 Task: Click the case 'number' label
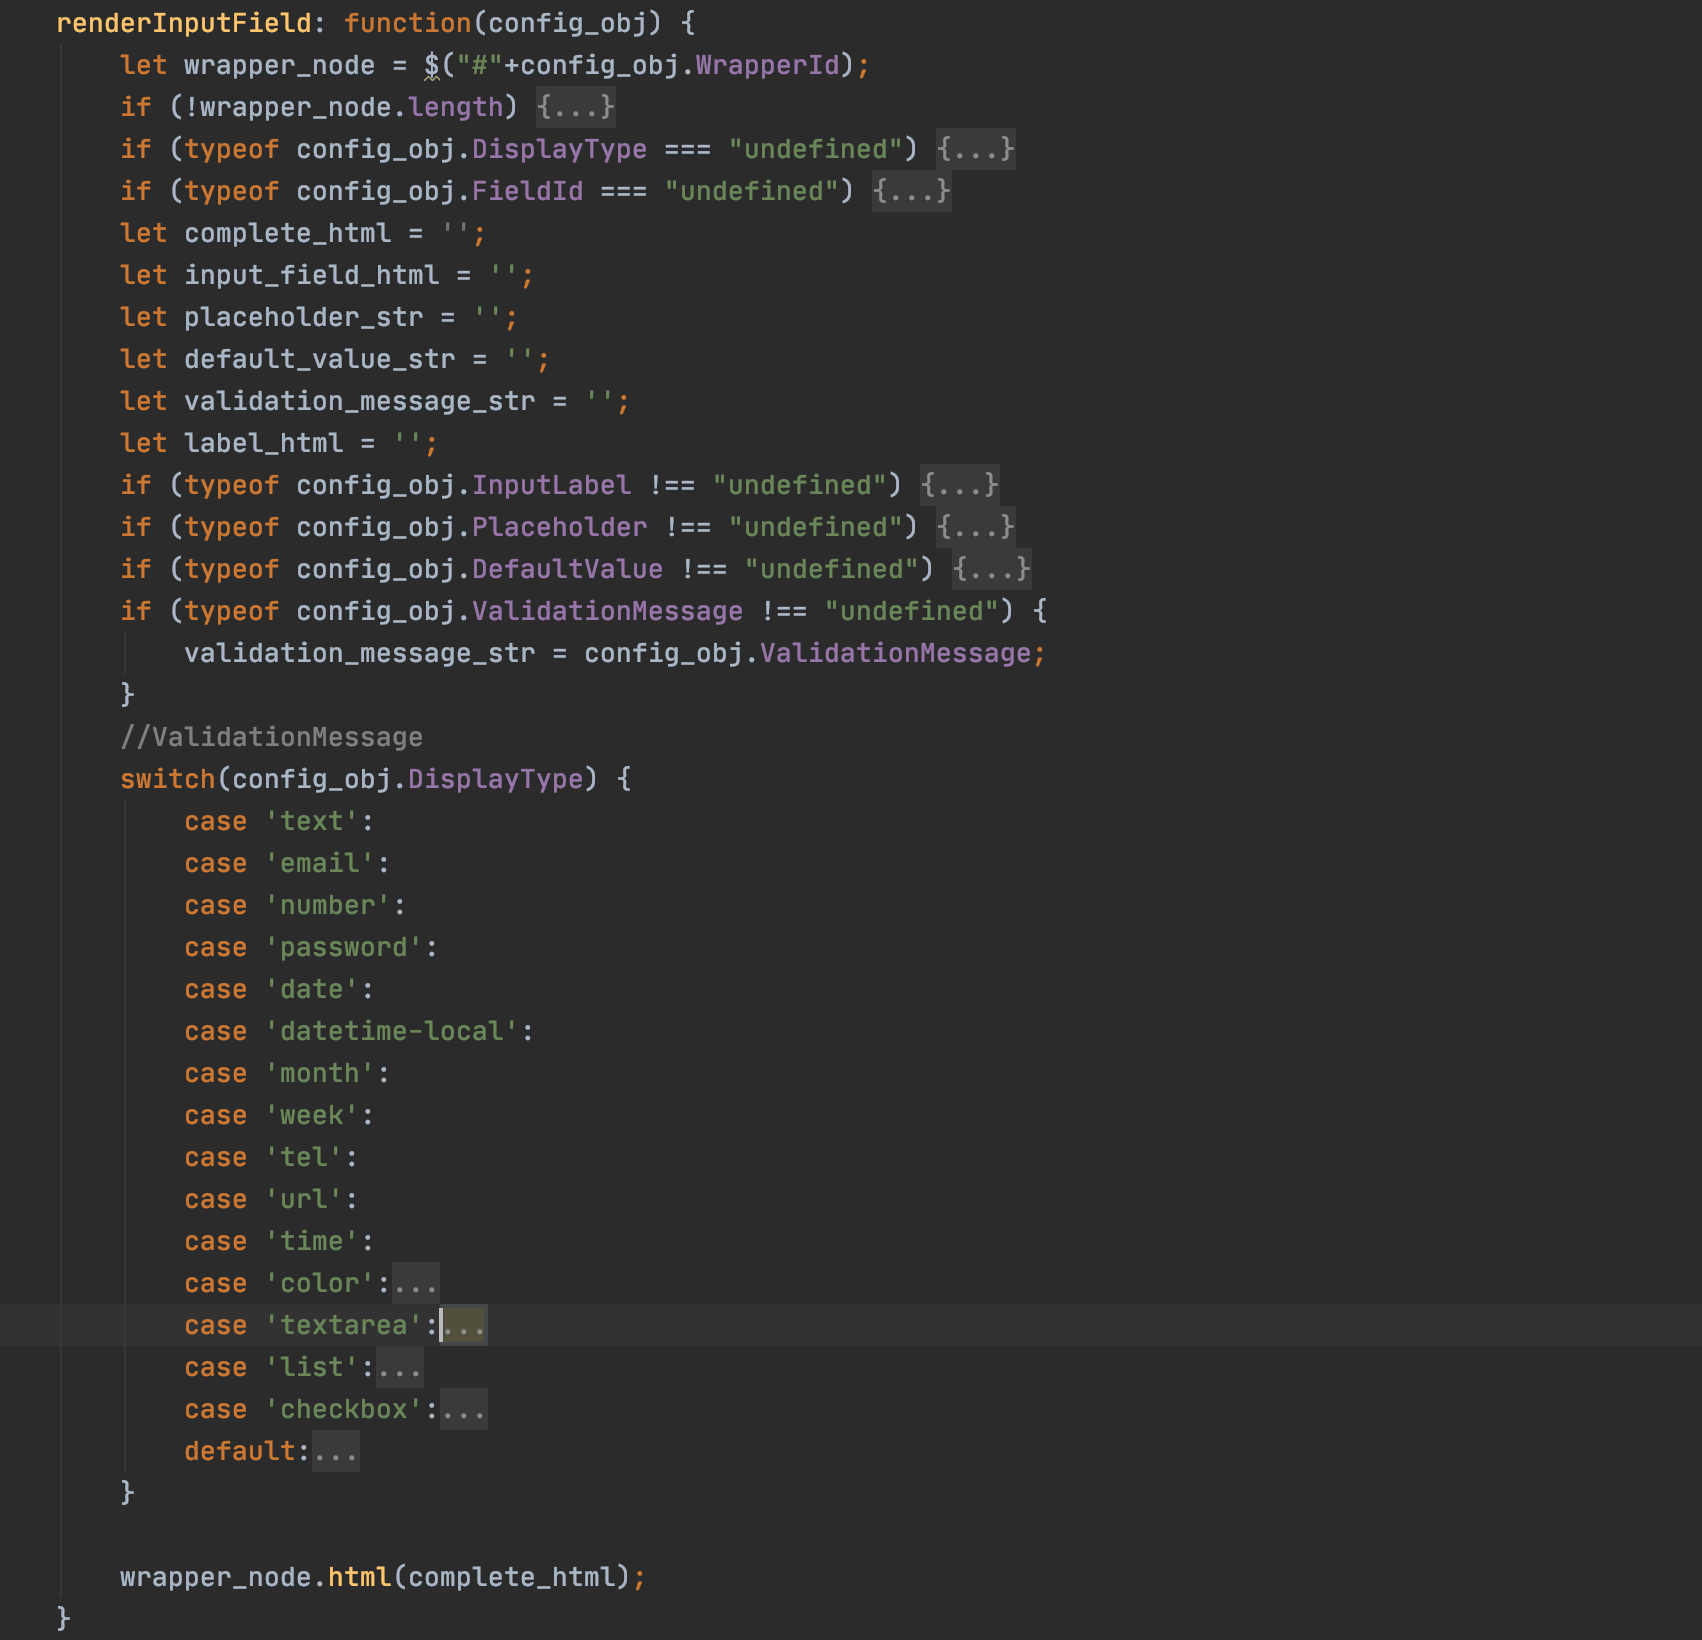(x=294, y=905)
